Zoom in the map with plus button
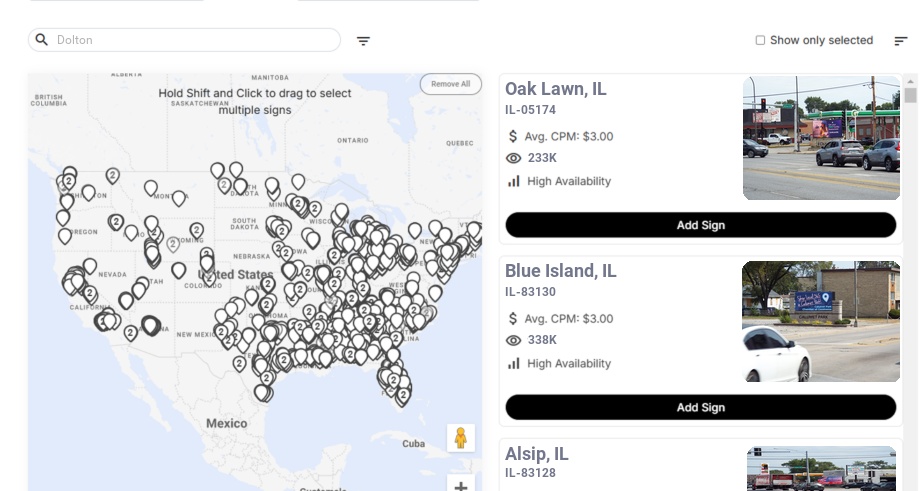The width and height of the screenshot is (920, 491). tap(461, 486)
